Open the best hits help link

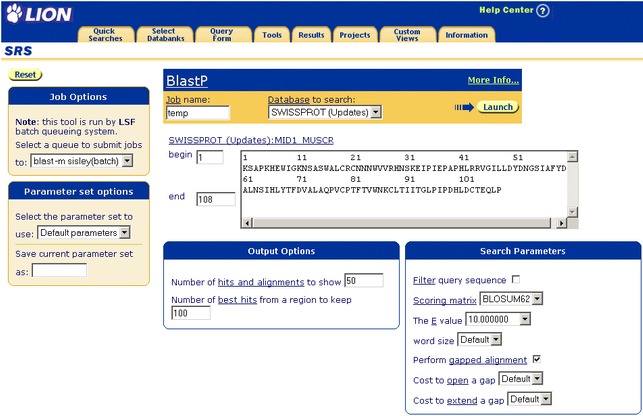237,300
